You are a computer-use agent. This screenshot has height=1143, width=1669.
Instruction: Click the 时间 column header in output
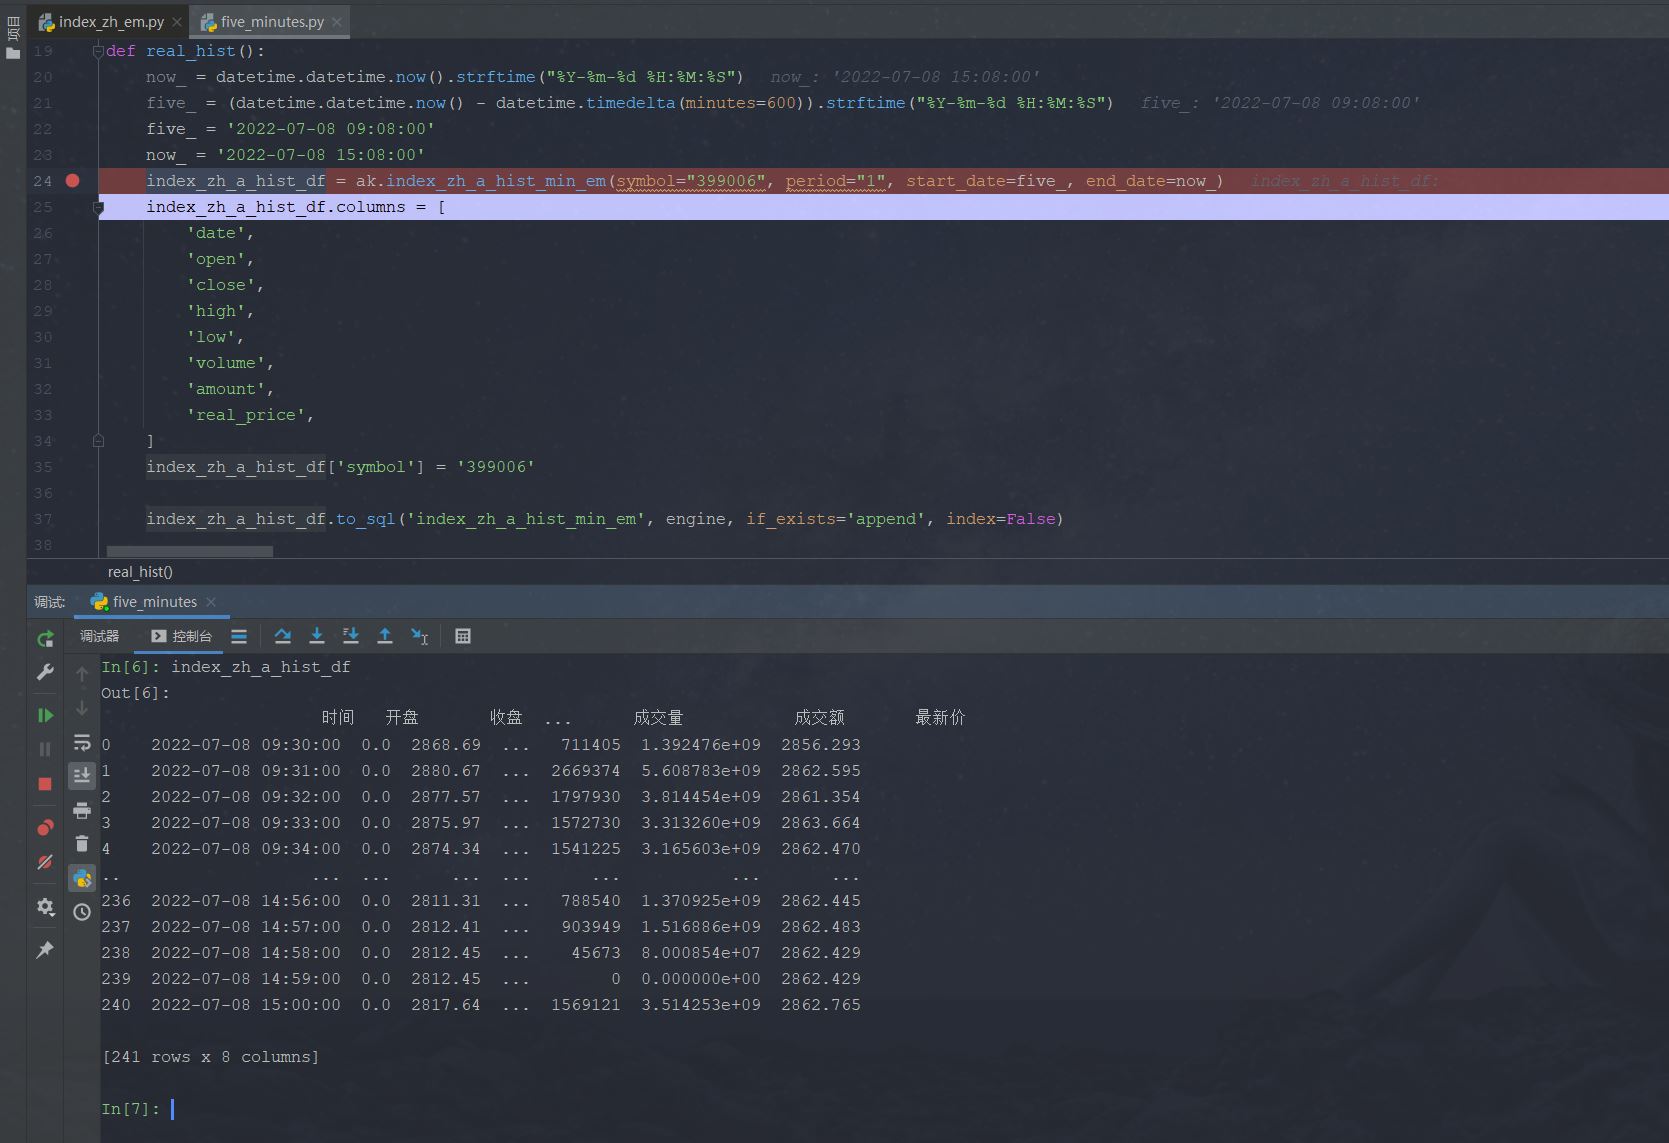[338, 718]
